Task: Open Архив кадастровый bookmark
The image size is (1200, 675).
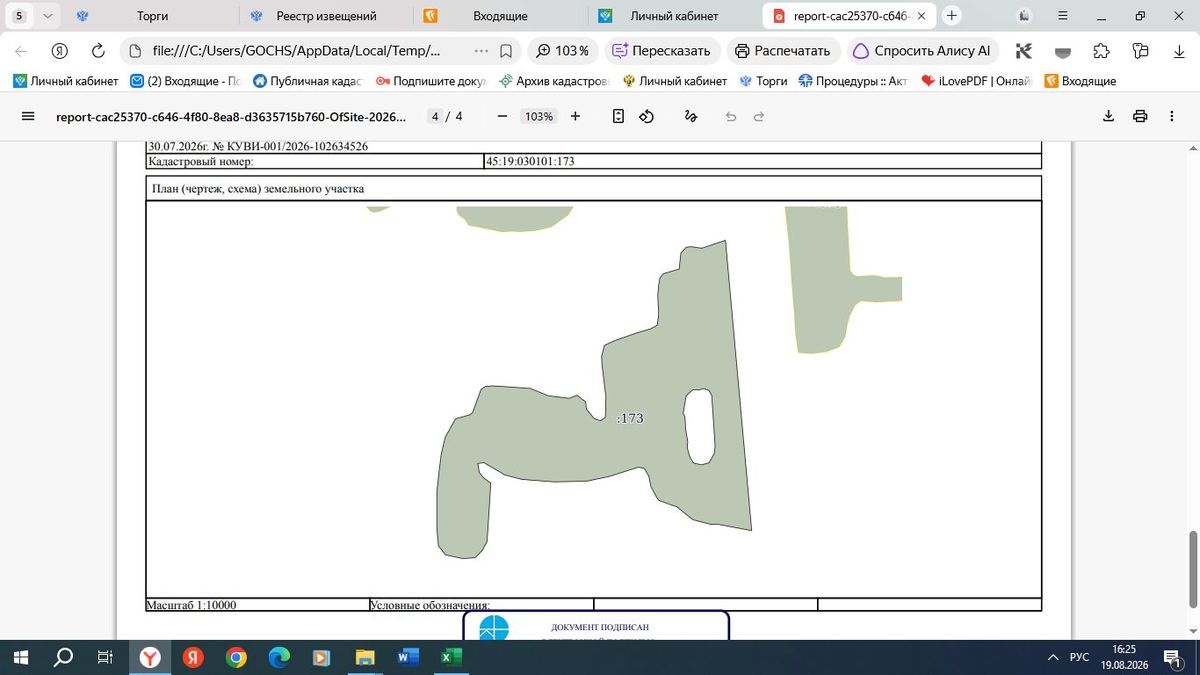Action: 553,81
